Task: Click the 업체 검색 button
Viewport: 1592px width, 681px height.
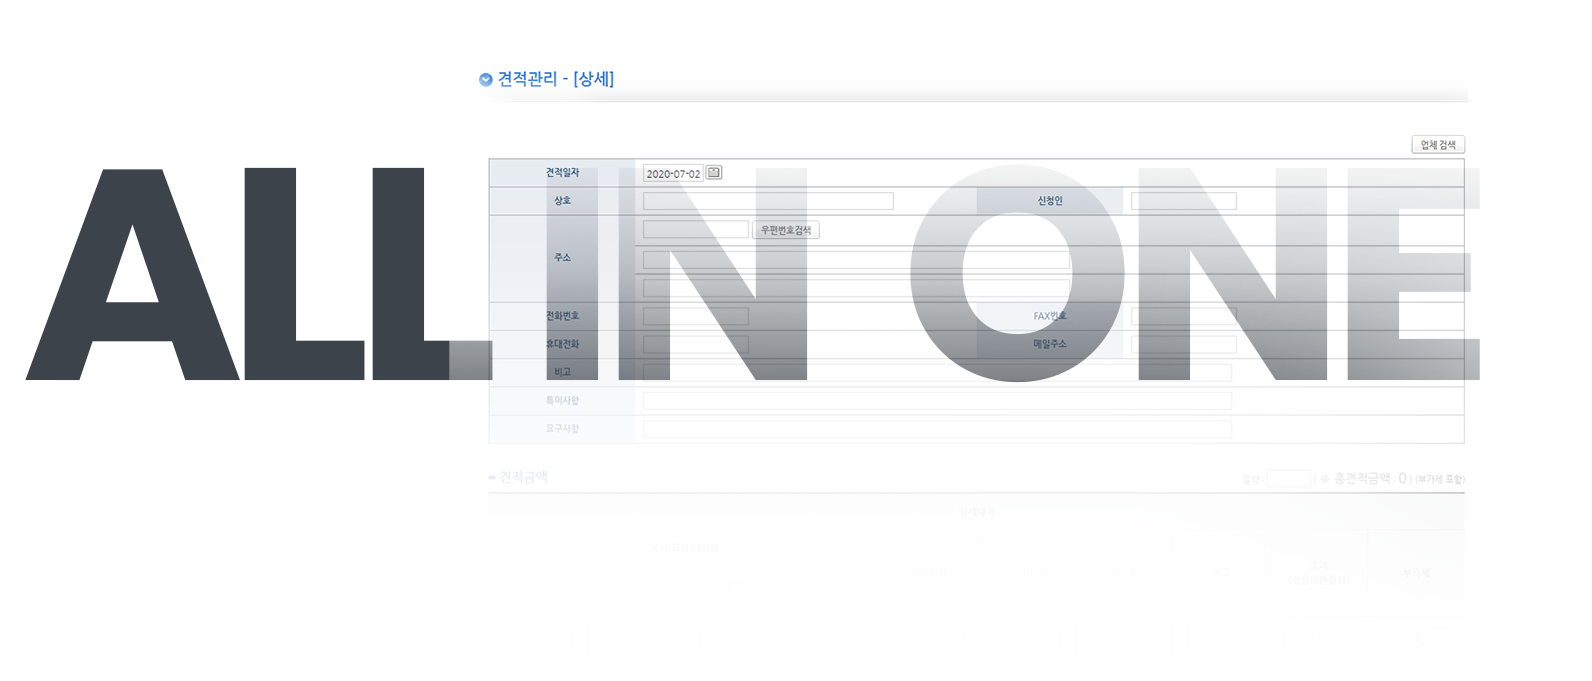Action: point(1438,145)
